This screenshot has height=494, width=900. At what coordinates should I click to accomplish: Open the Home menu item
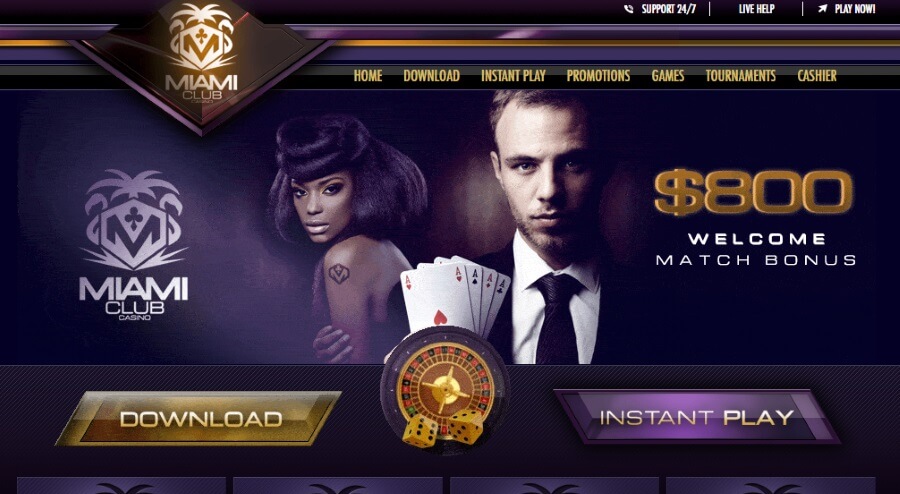point(368,76)
